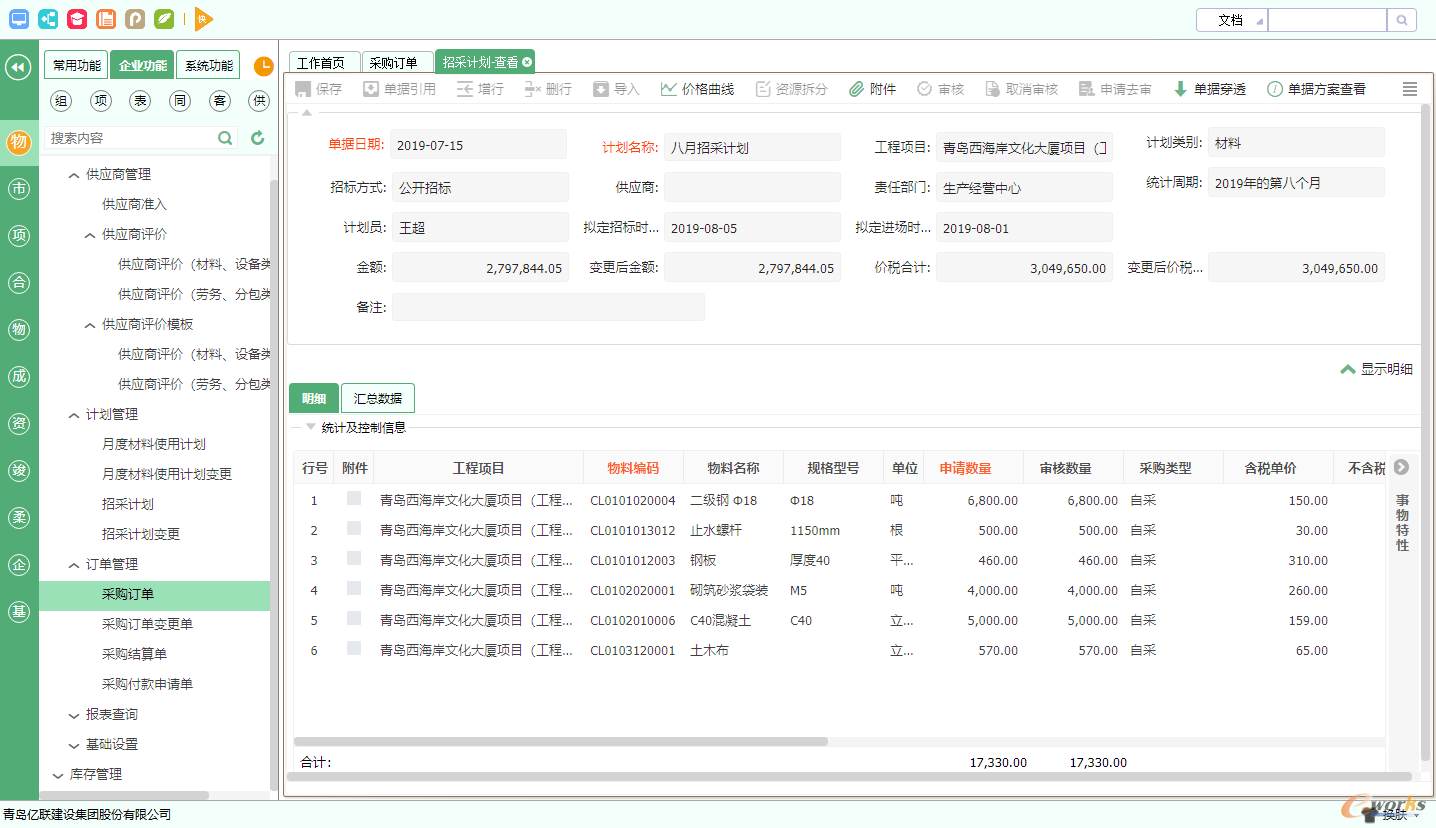Image resolution: width=1436 pixels, height=828 pixels.
Task: Tick the attachment box for the 土木布 row
Action: 354,649
